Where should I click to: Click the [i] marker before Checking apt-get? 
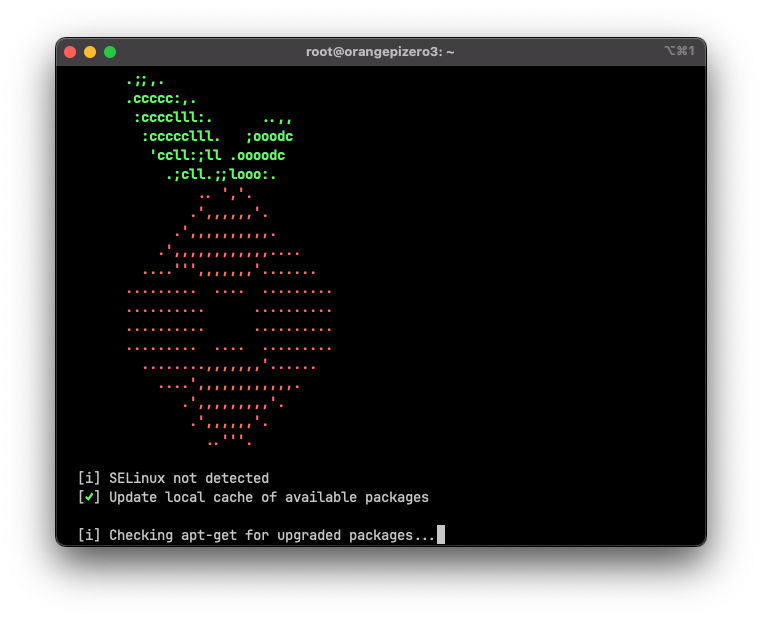click(x=89, y=535)
